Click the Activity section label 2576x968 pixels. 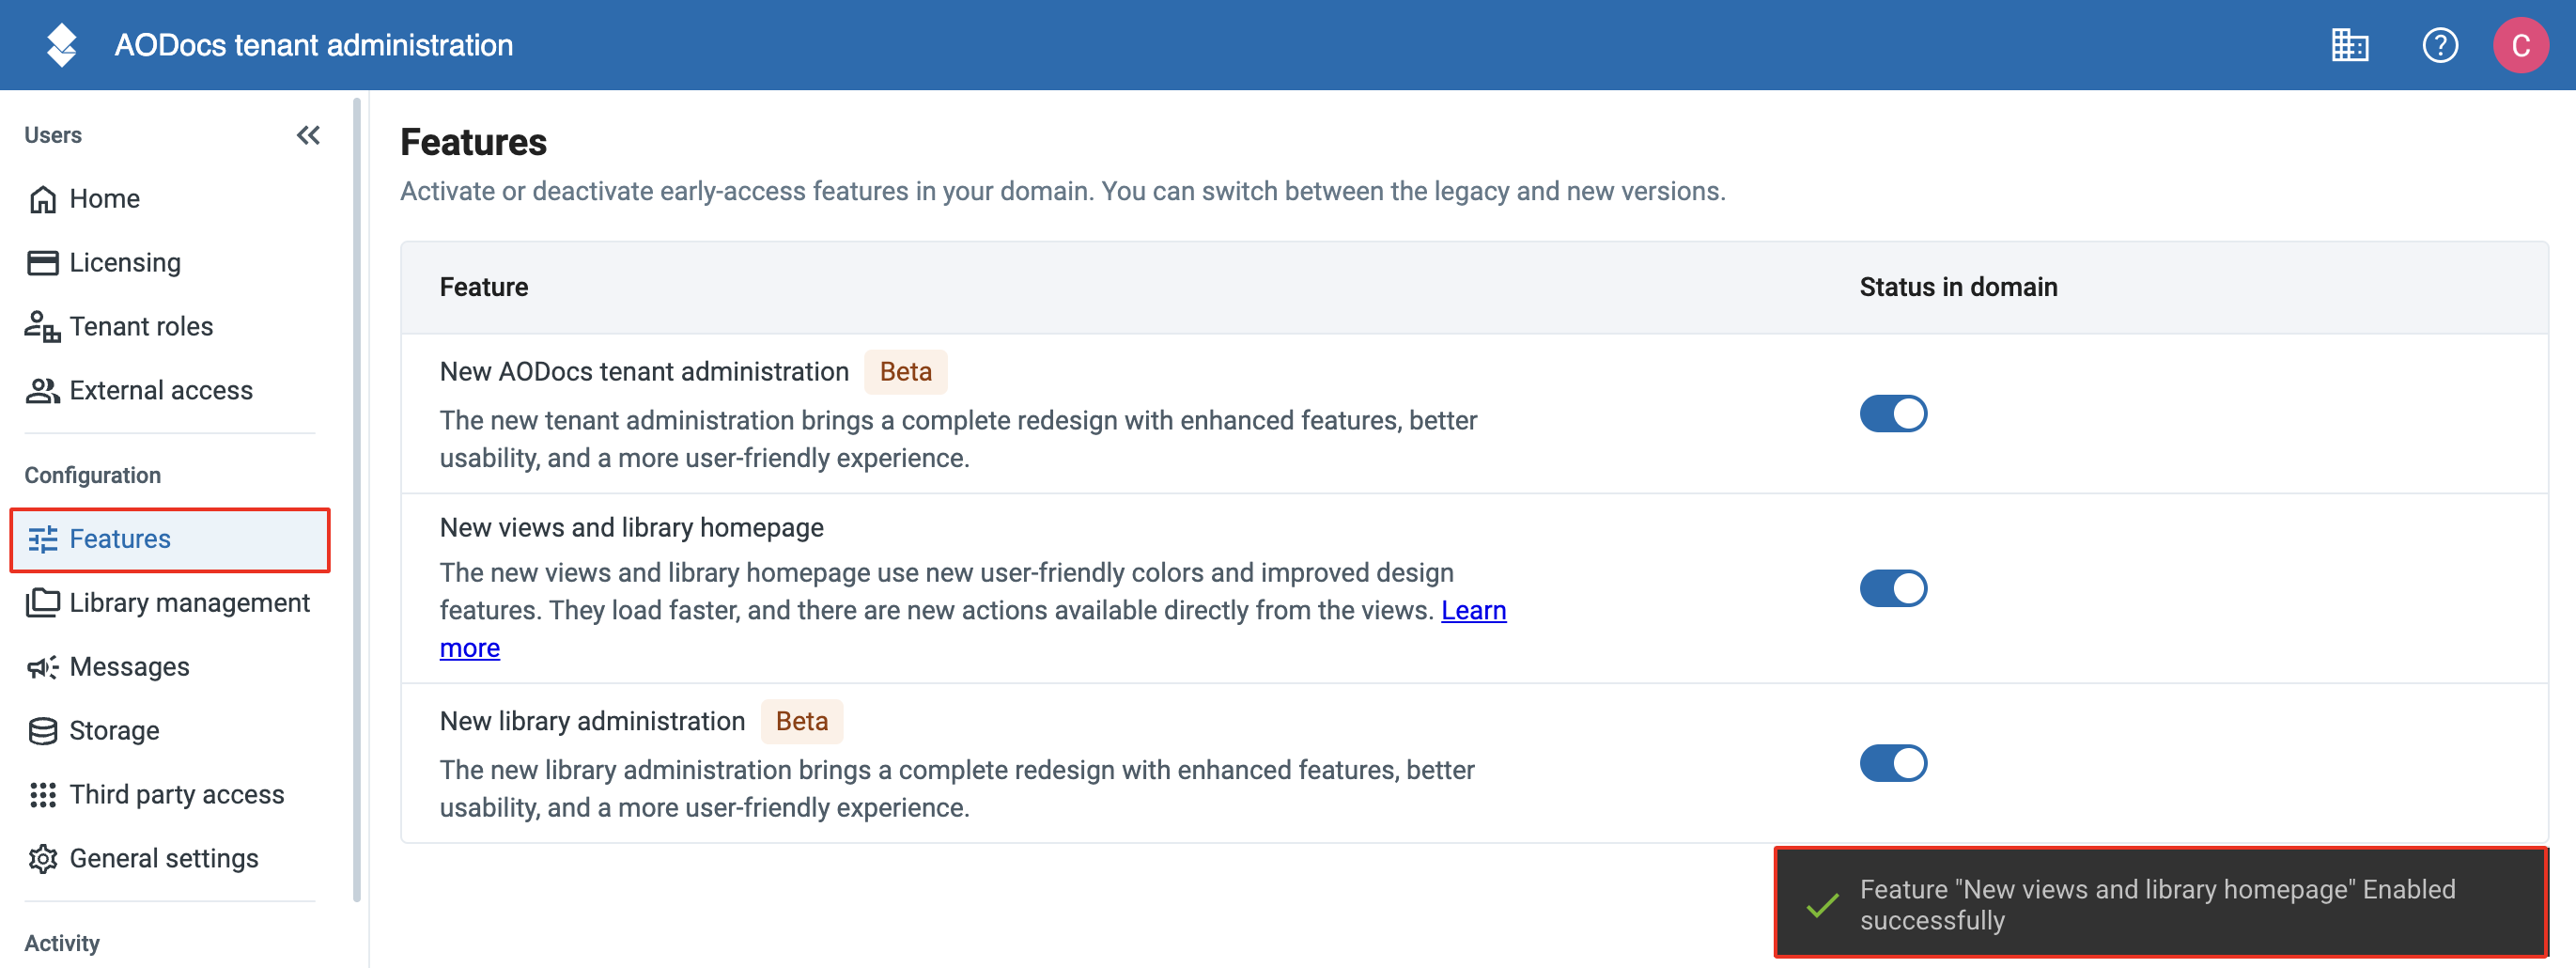62,943
